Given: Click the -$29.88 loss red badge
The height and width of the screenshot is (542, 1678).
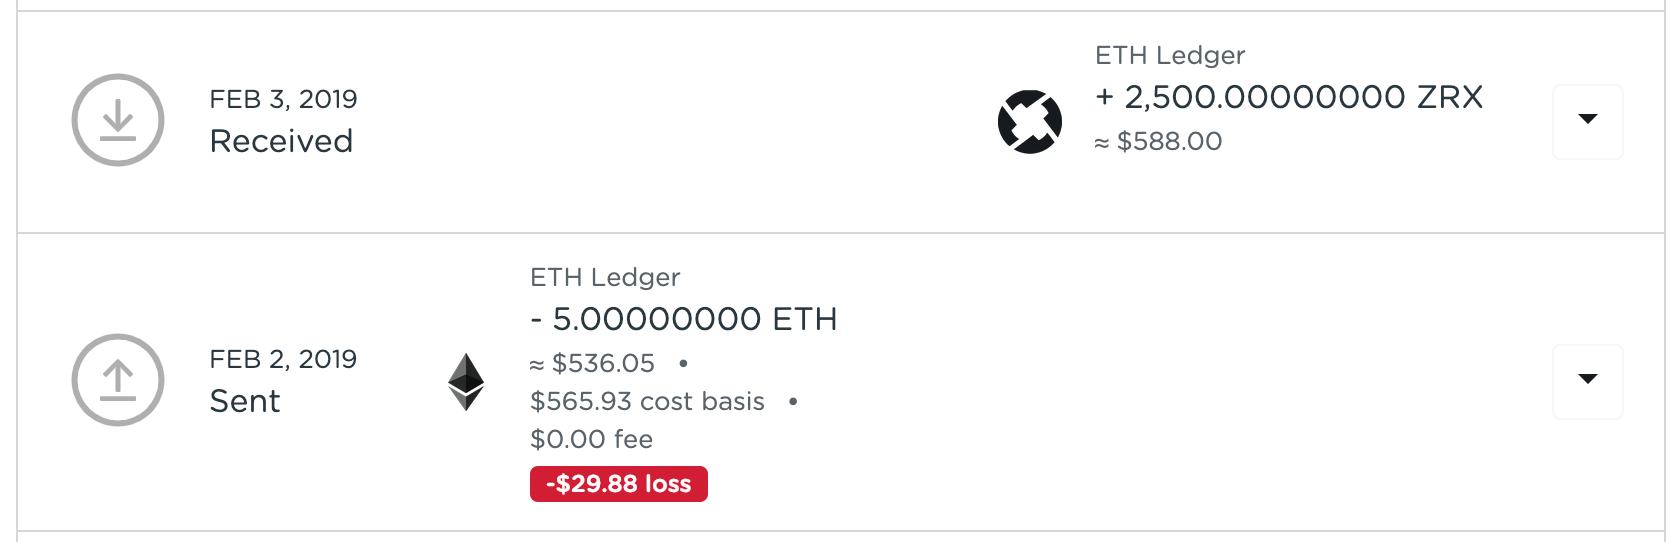Looking at the screenshot, I should click(619, 484).
